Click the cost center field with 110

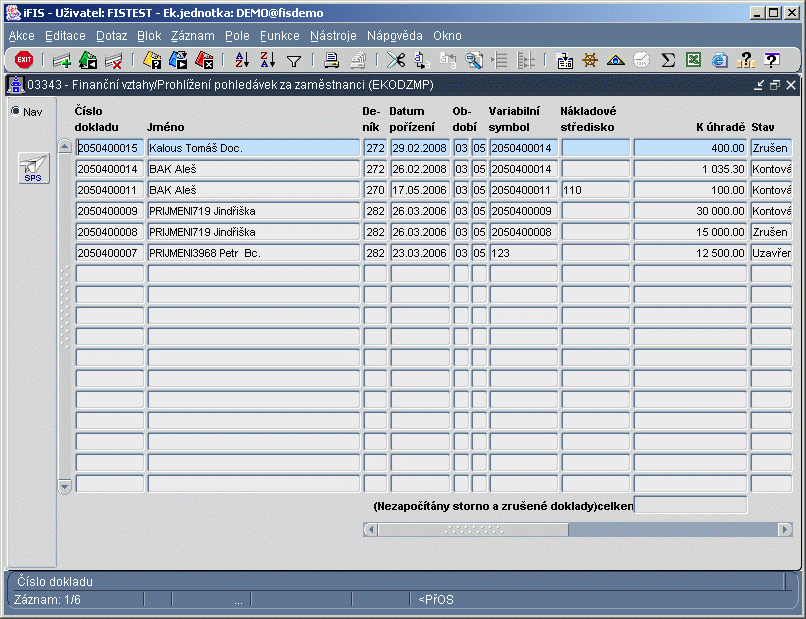[596, 190]
